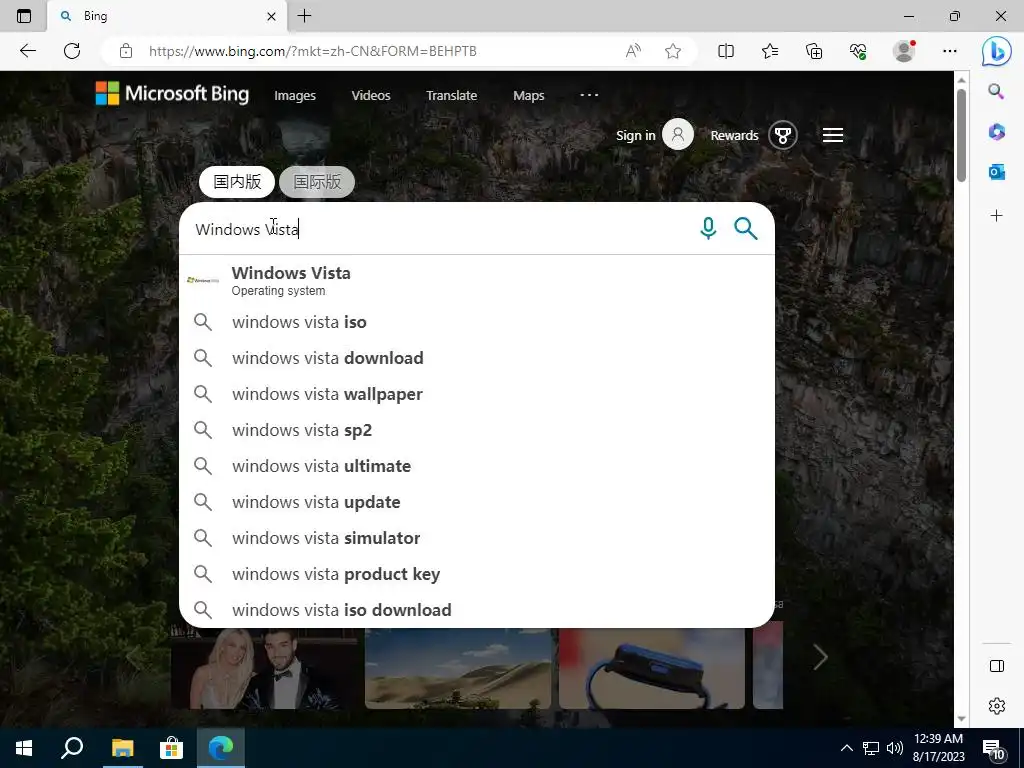Open Videos in Bing navigation
The image size is (1024, 768).
pos(371,95)
